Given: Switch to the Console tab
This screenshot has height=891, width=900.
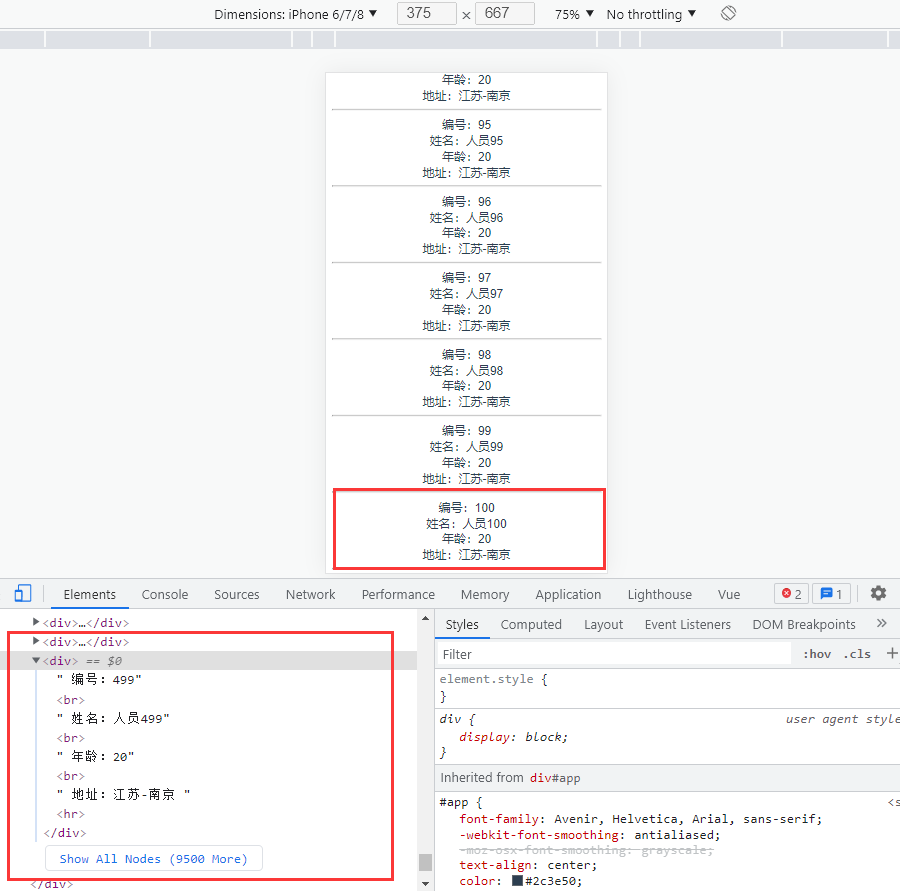Looking at the screenshot, I should [x=165, y=594].
